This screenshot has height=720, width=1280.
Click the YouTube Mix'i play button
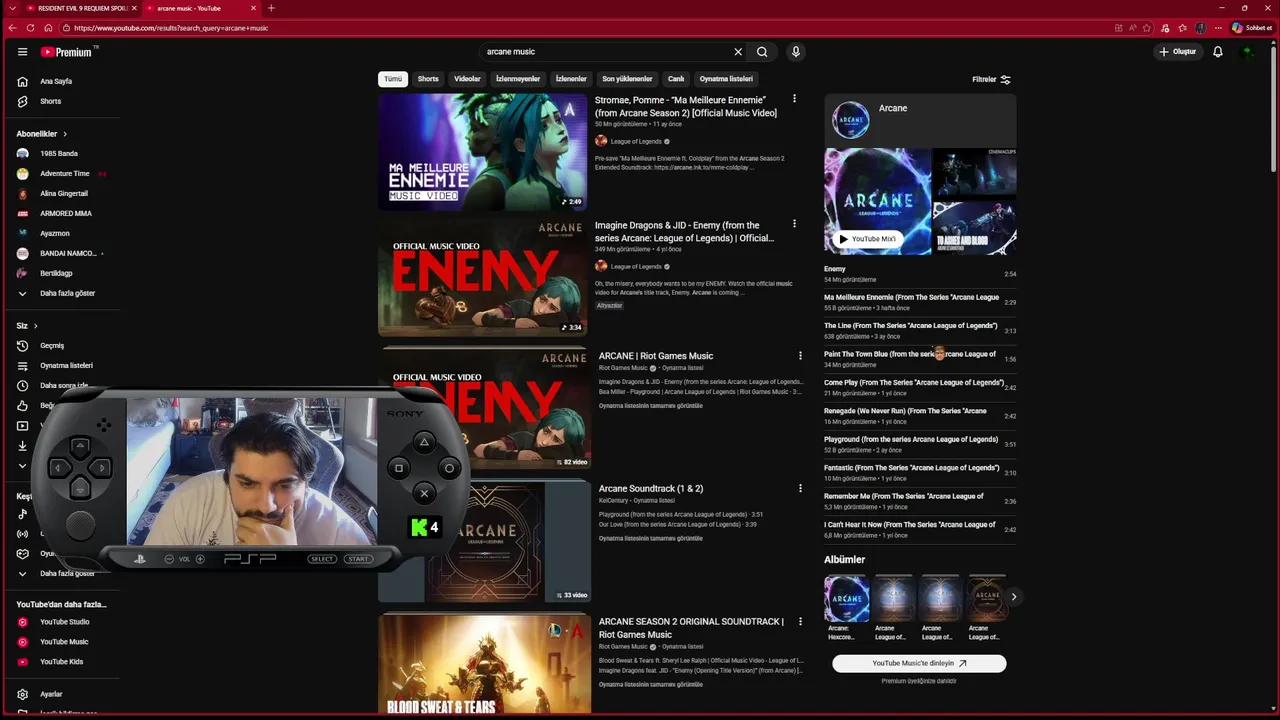point(867,239)
